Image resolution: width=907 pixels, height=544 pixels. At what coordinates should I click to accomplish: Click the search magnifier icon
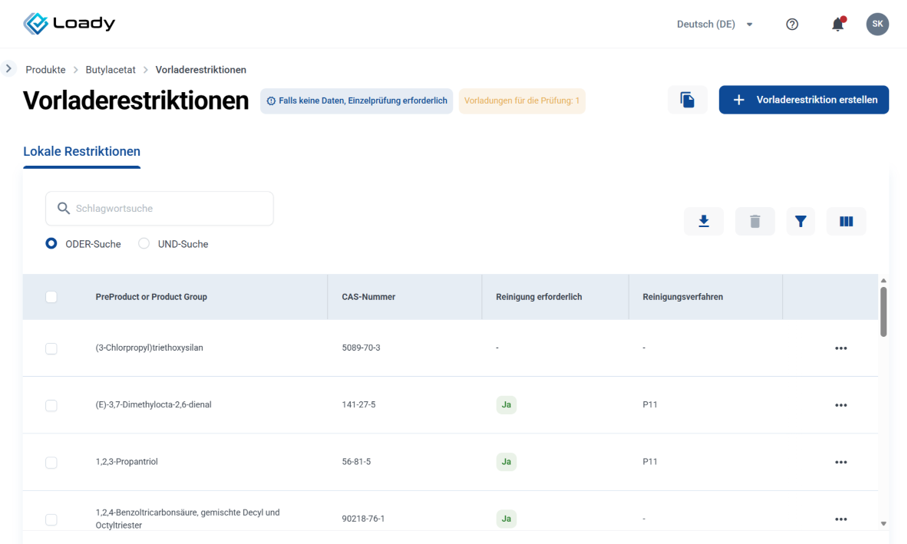pyautogui.click(x=64, y=208)
